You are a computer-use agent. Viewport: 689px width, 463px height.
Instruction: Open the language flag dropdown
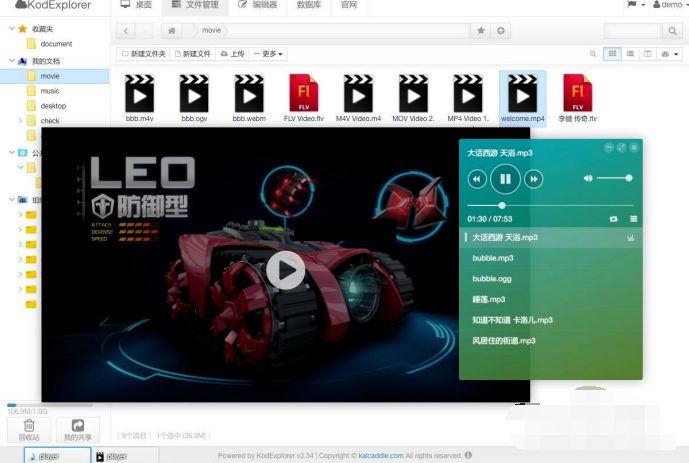pos(636,5)
